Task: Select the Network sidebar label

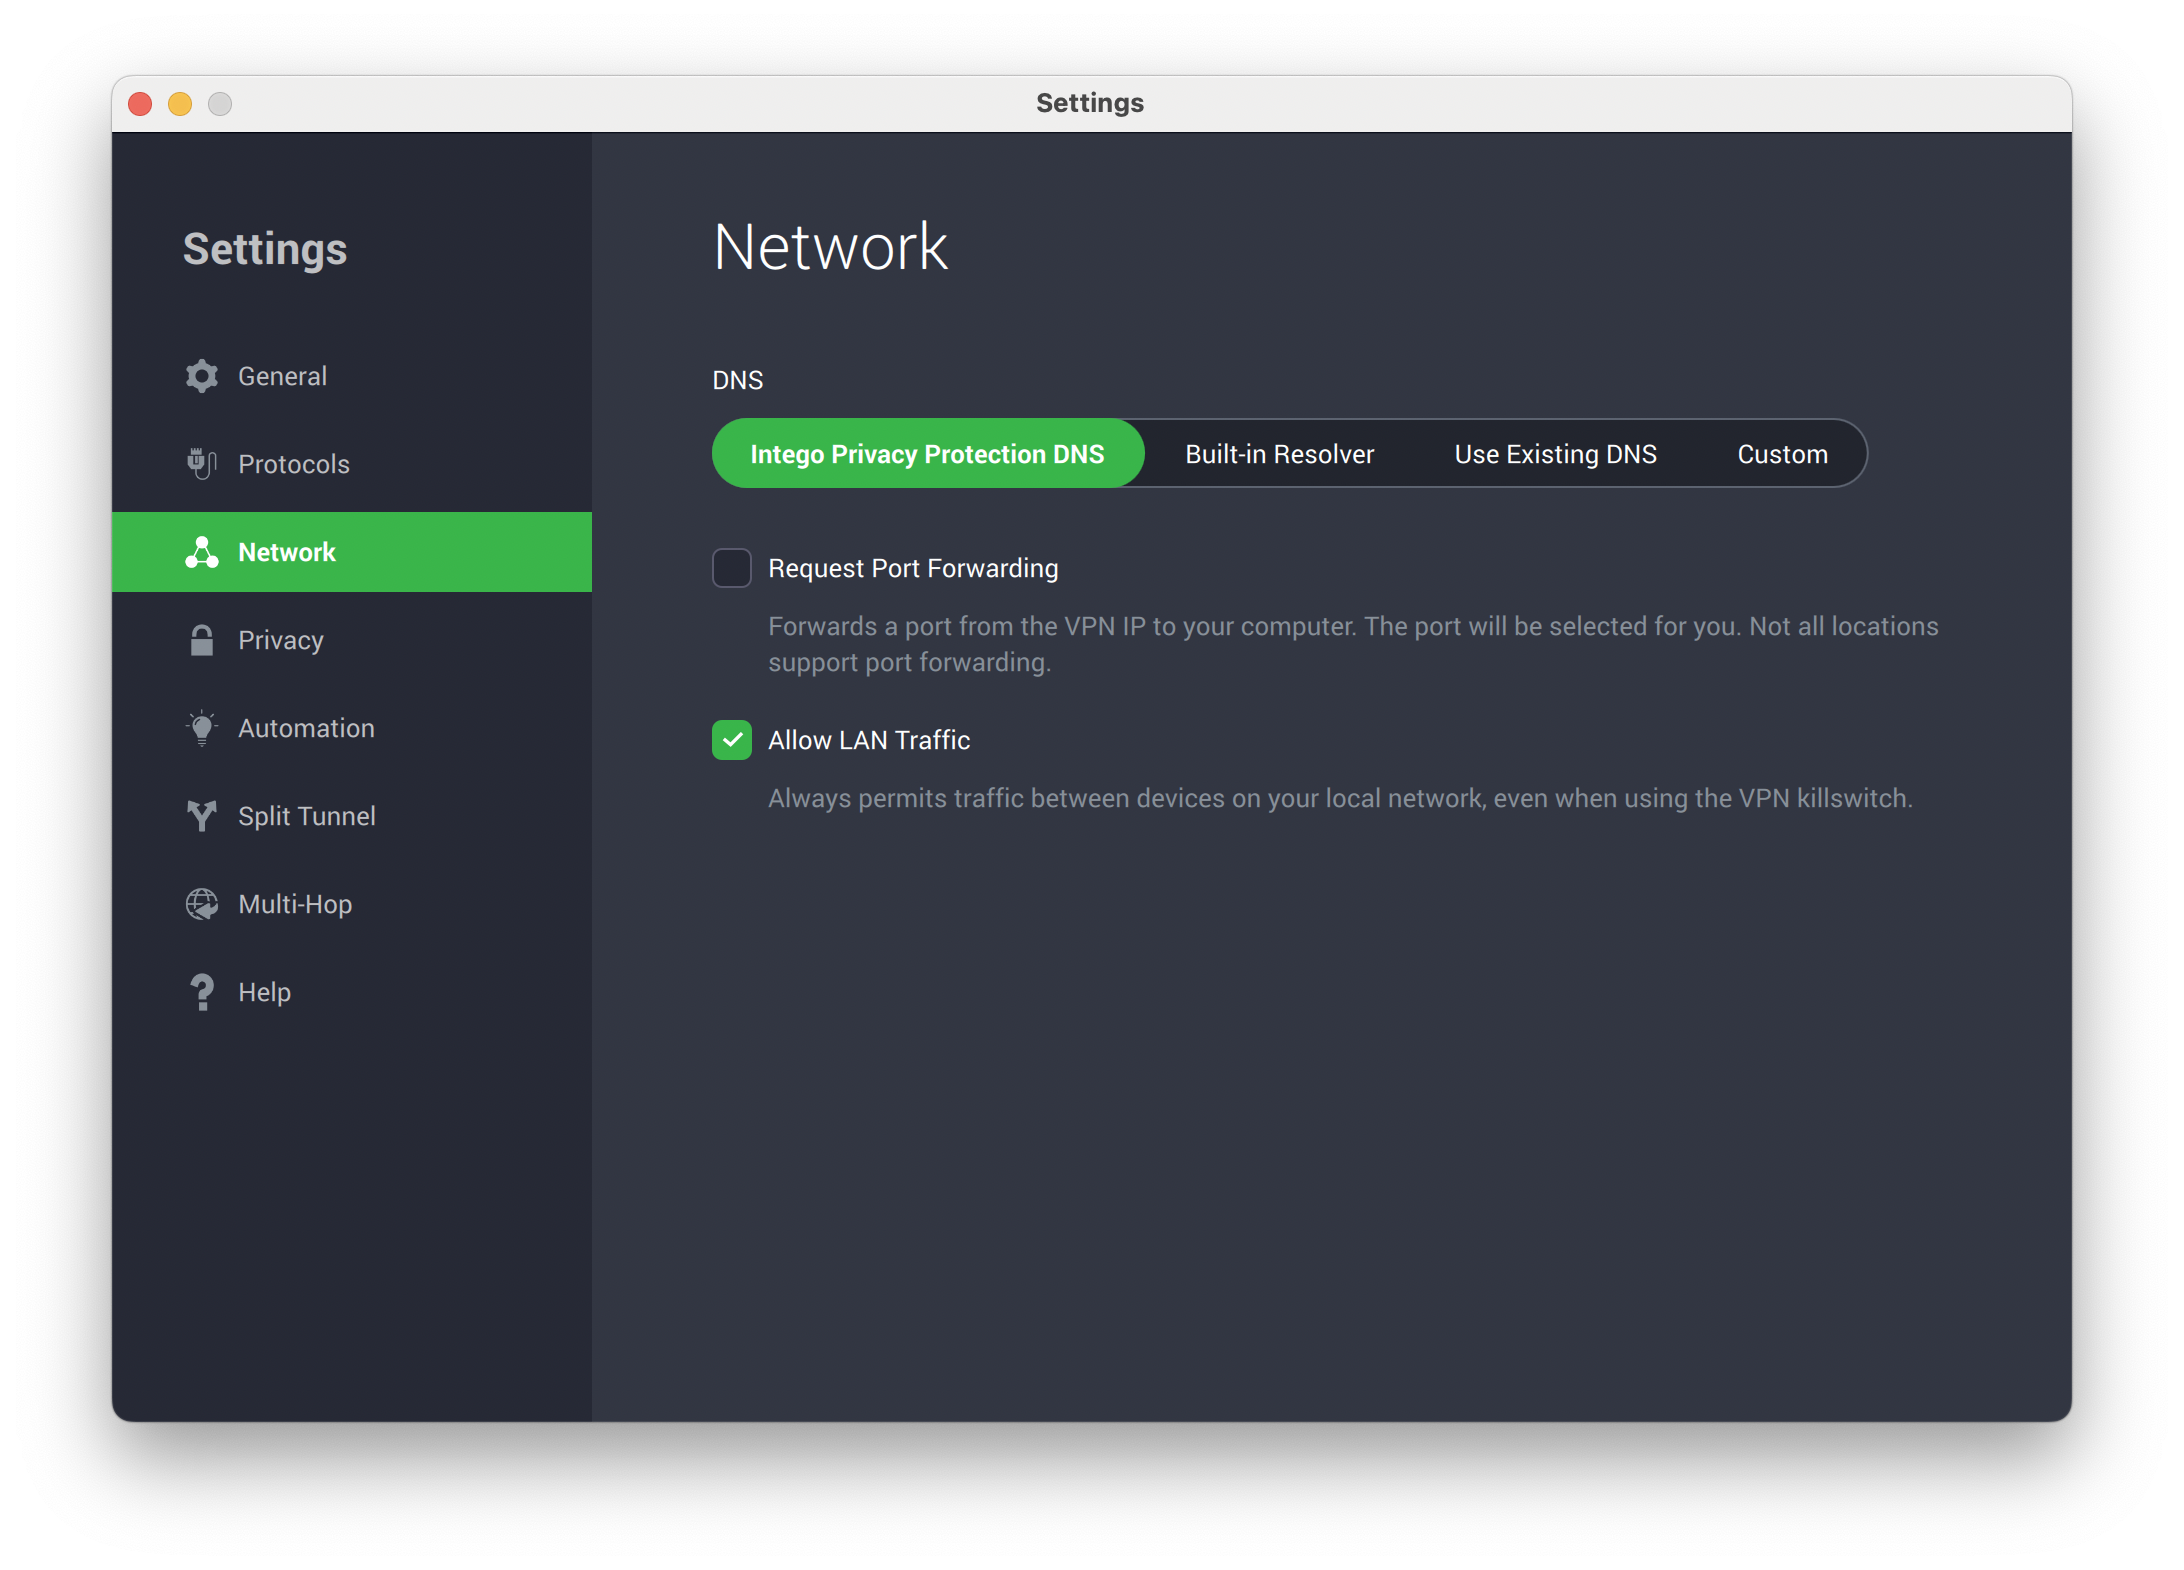Action: pos(287,552)
